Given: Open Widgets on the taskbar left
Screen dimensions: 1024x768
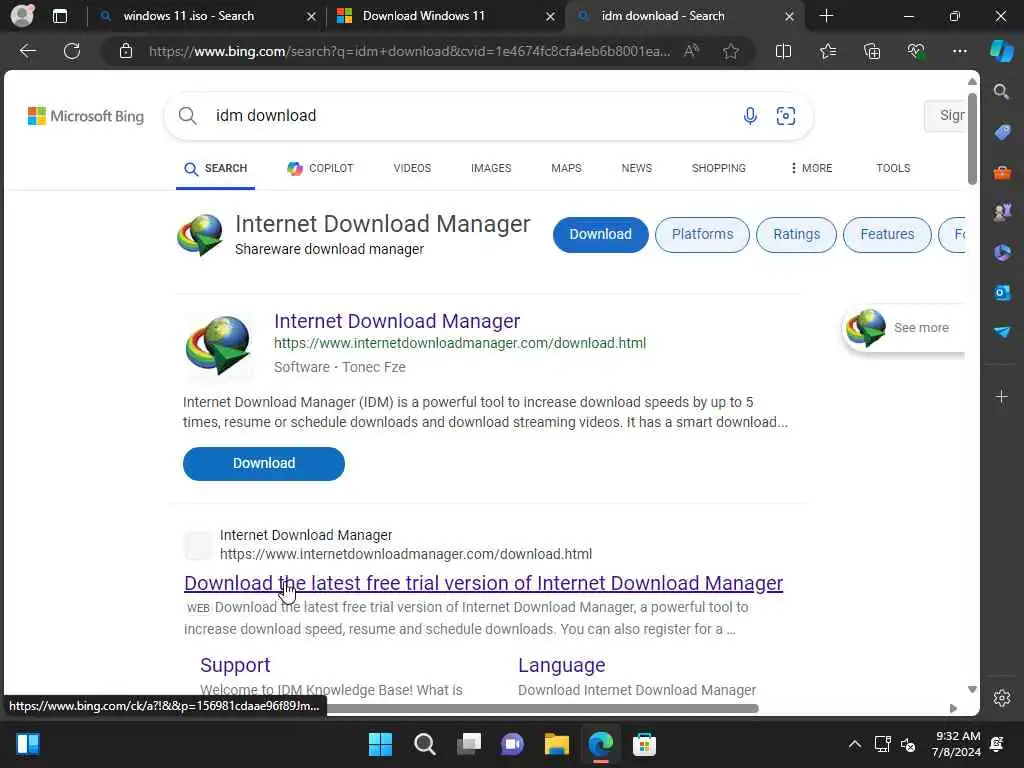Looking at the screenshot, I should tap(27, 744).
